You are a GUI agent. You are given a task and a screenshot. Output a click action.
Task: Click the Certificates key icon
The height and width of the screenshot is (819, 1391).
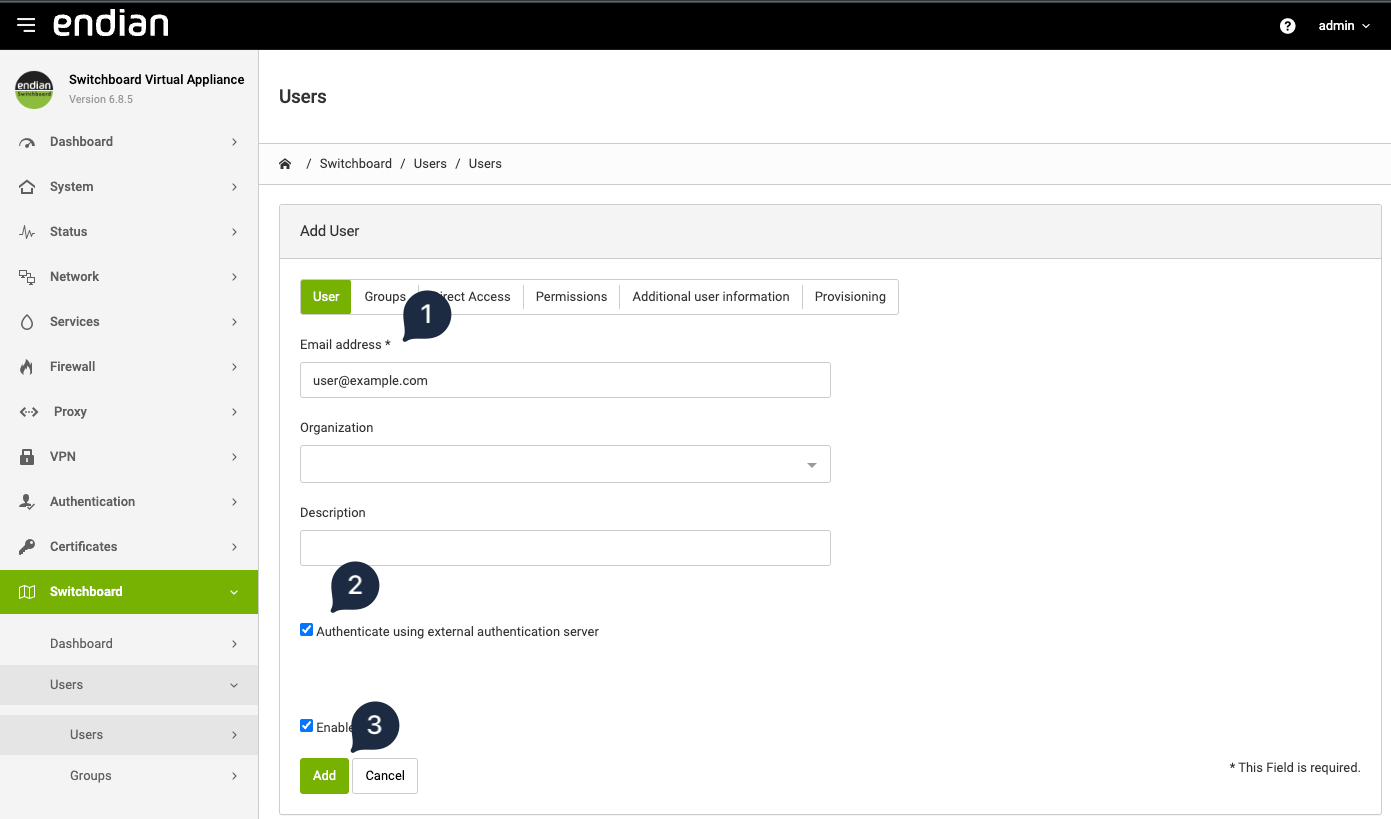point(27,547)
